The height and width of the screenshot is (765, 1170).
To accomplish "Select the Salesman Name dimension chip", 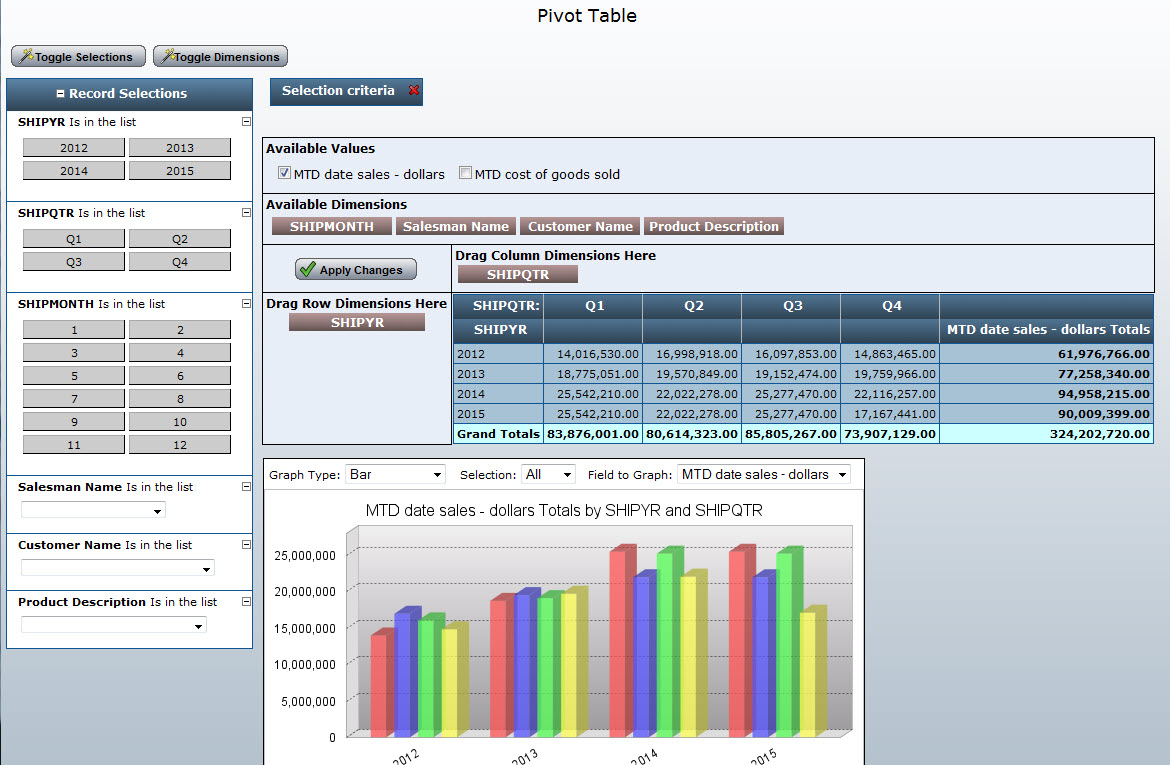I will (x=456, y=227).
